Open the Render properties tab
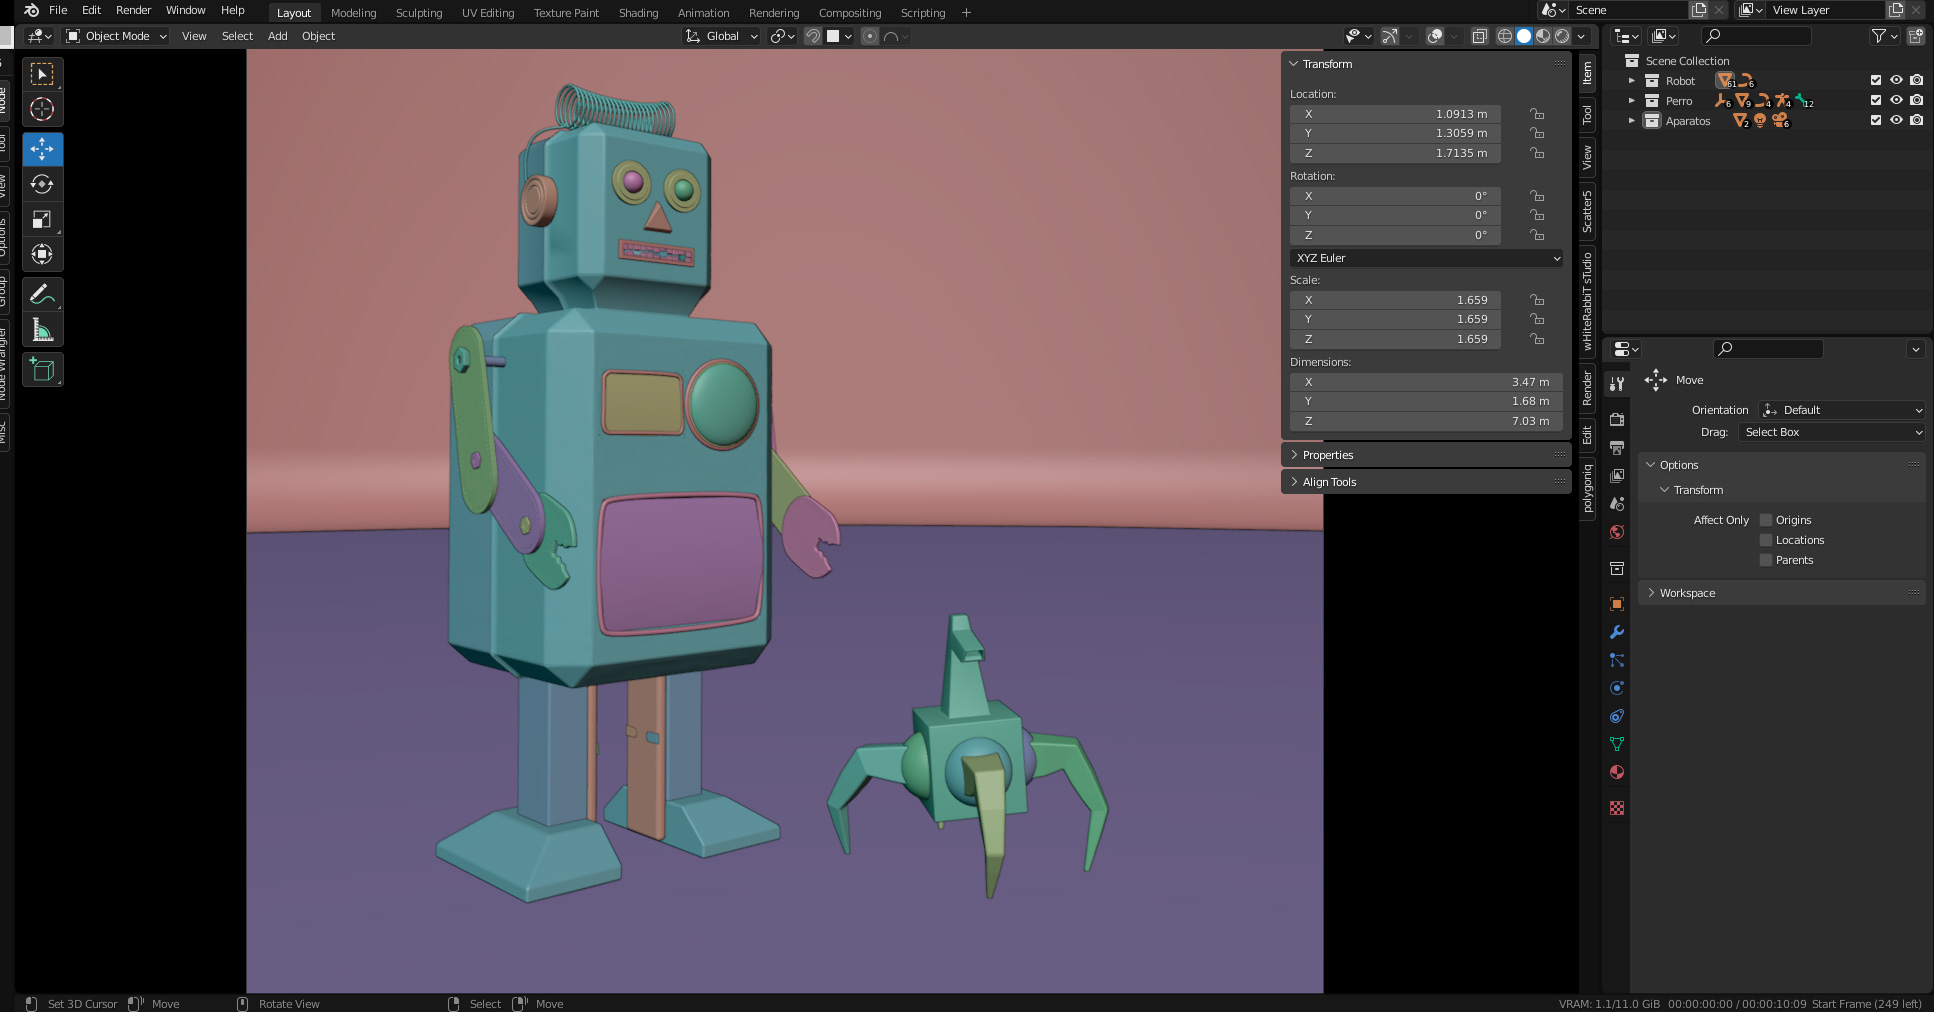Screen dimensions: 1934x1012 tap(1617, 420)
